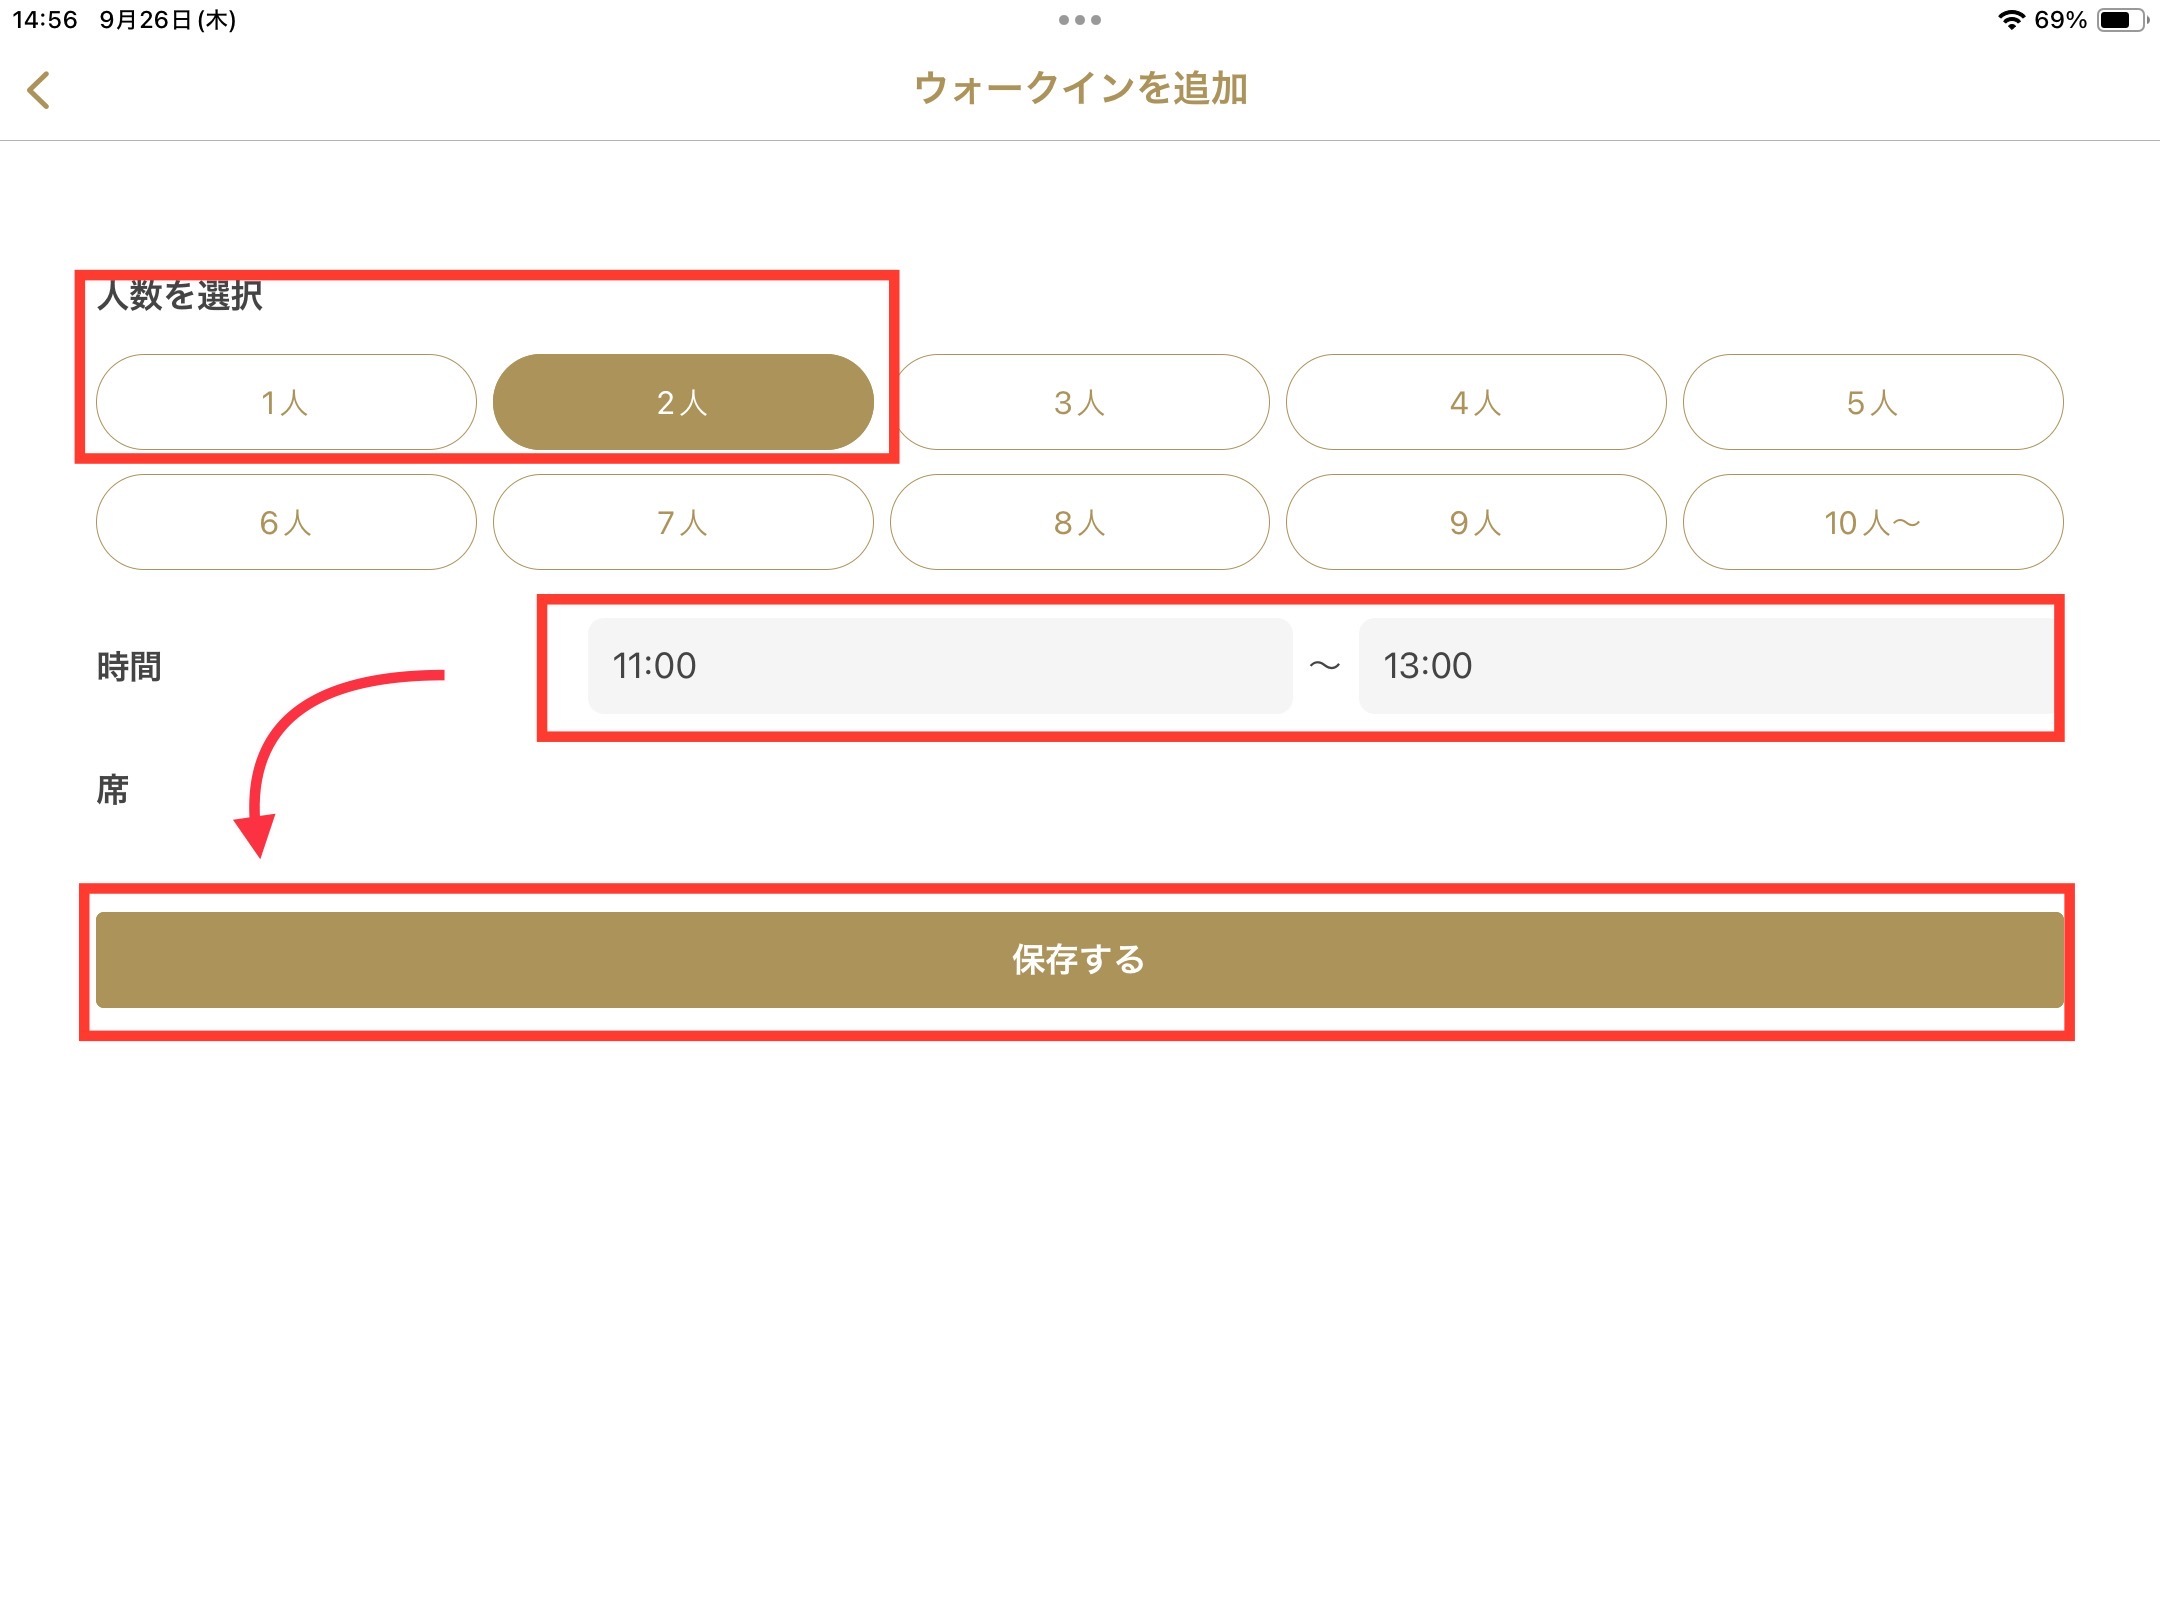This screenshot has height=1620, width=2160.
Task: Select 2人 party size
Action: coord(683,402)
